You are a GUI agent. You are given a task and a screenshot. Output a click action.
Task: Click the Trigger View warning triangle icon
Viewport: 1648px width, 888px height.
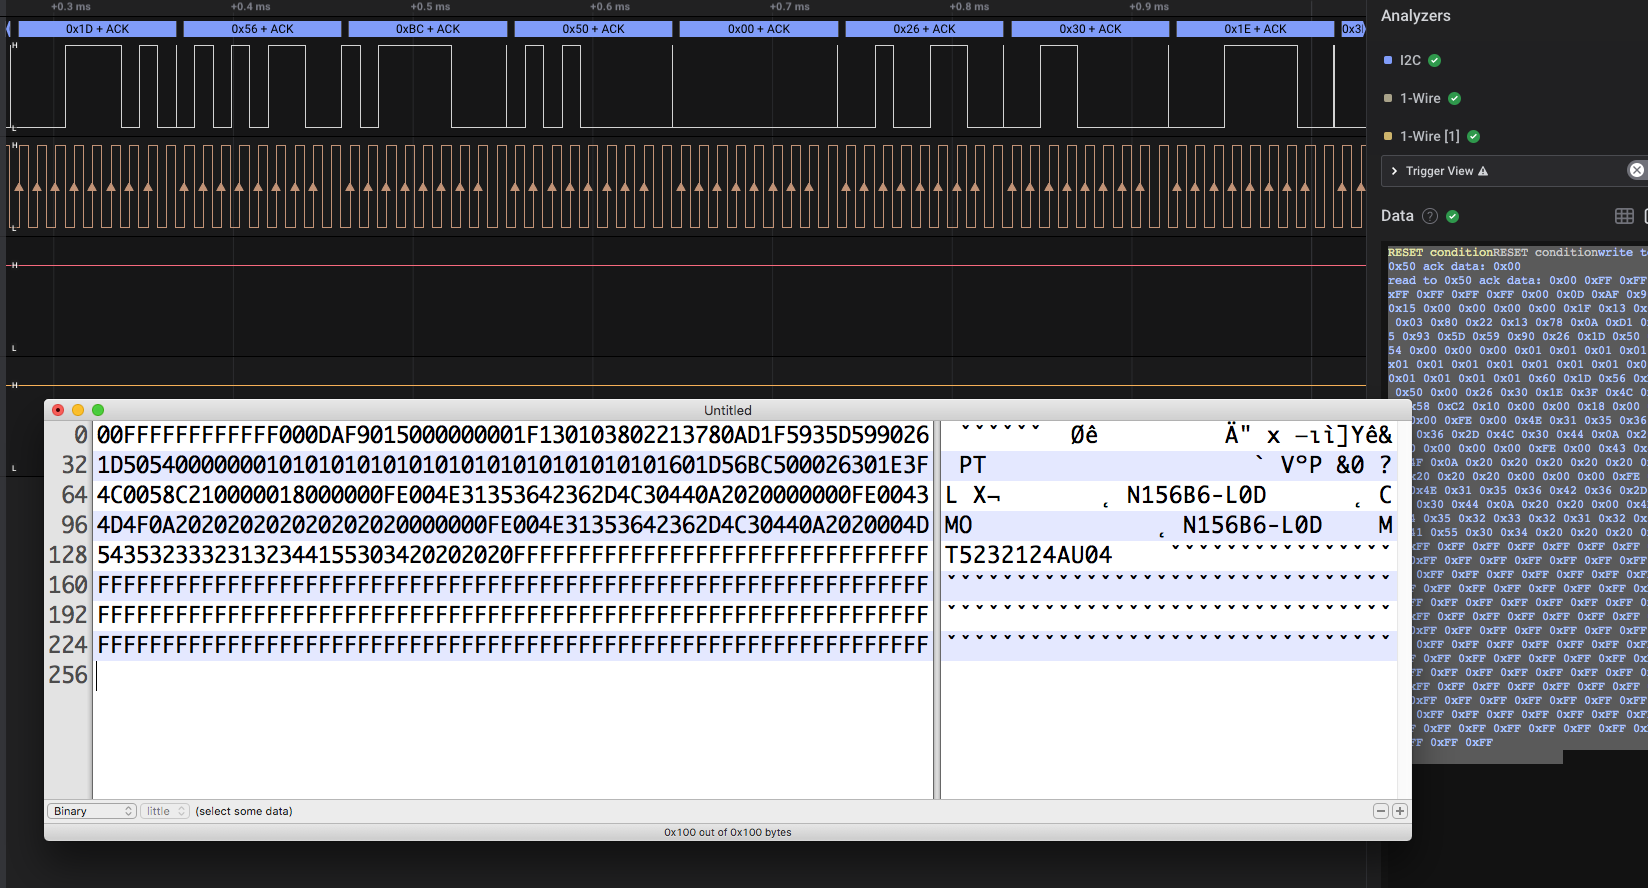tap(1483, 172)
